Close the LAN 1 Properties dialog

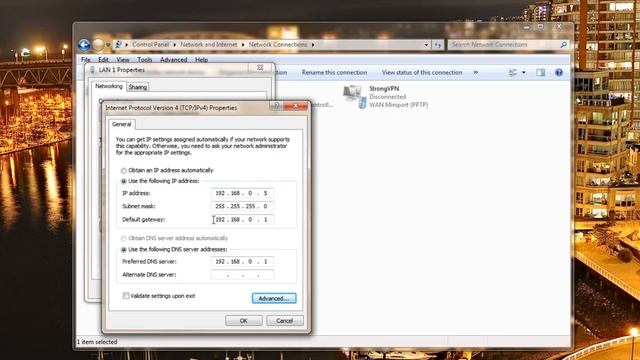coord(260,68)
